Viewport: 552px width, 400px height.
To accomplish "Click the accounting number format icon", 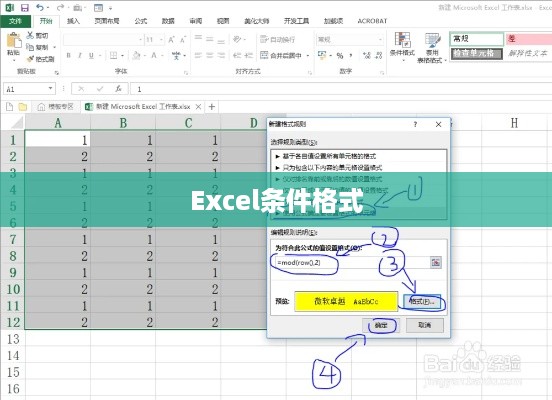I will [322, 55].
